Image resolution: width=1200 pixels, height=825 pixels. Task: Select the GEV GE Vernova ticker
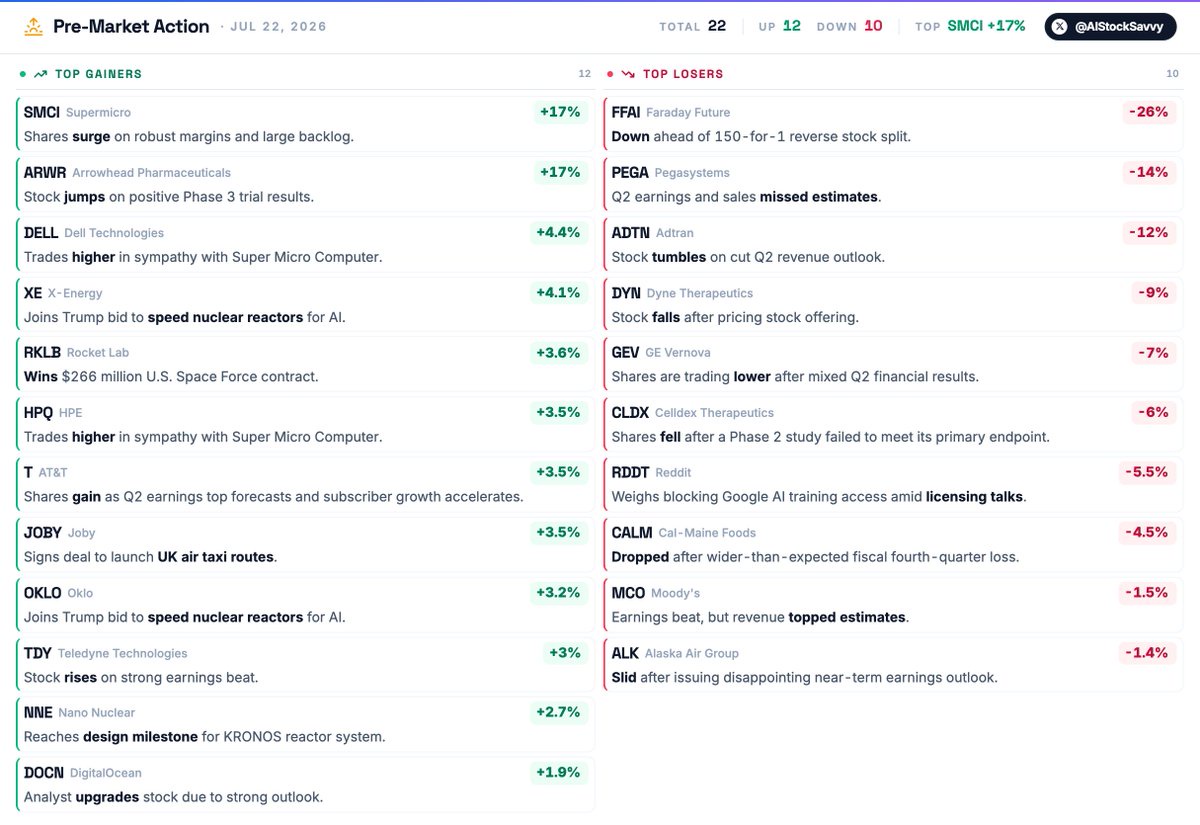(x=626, y=352)
